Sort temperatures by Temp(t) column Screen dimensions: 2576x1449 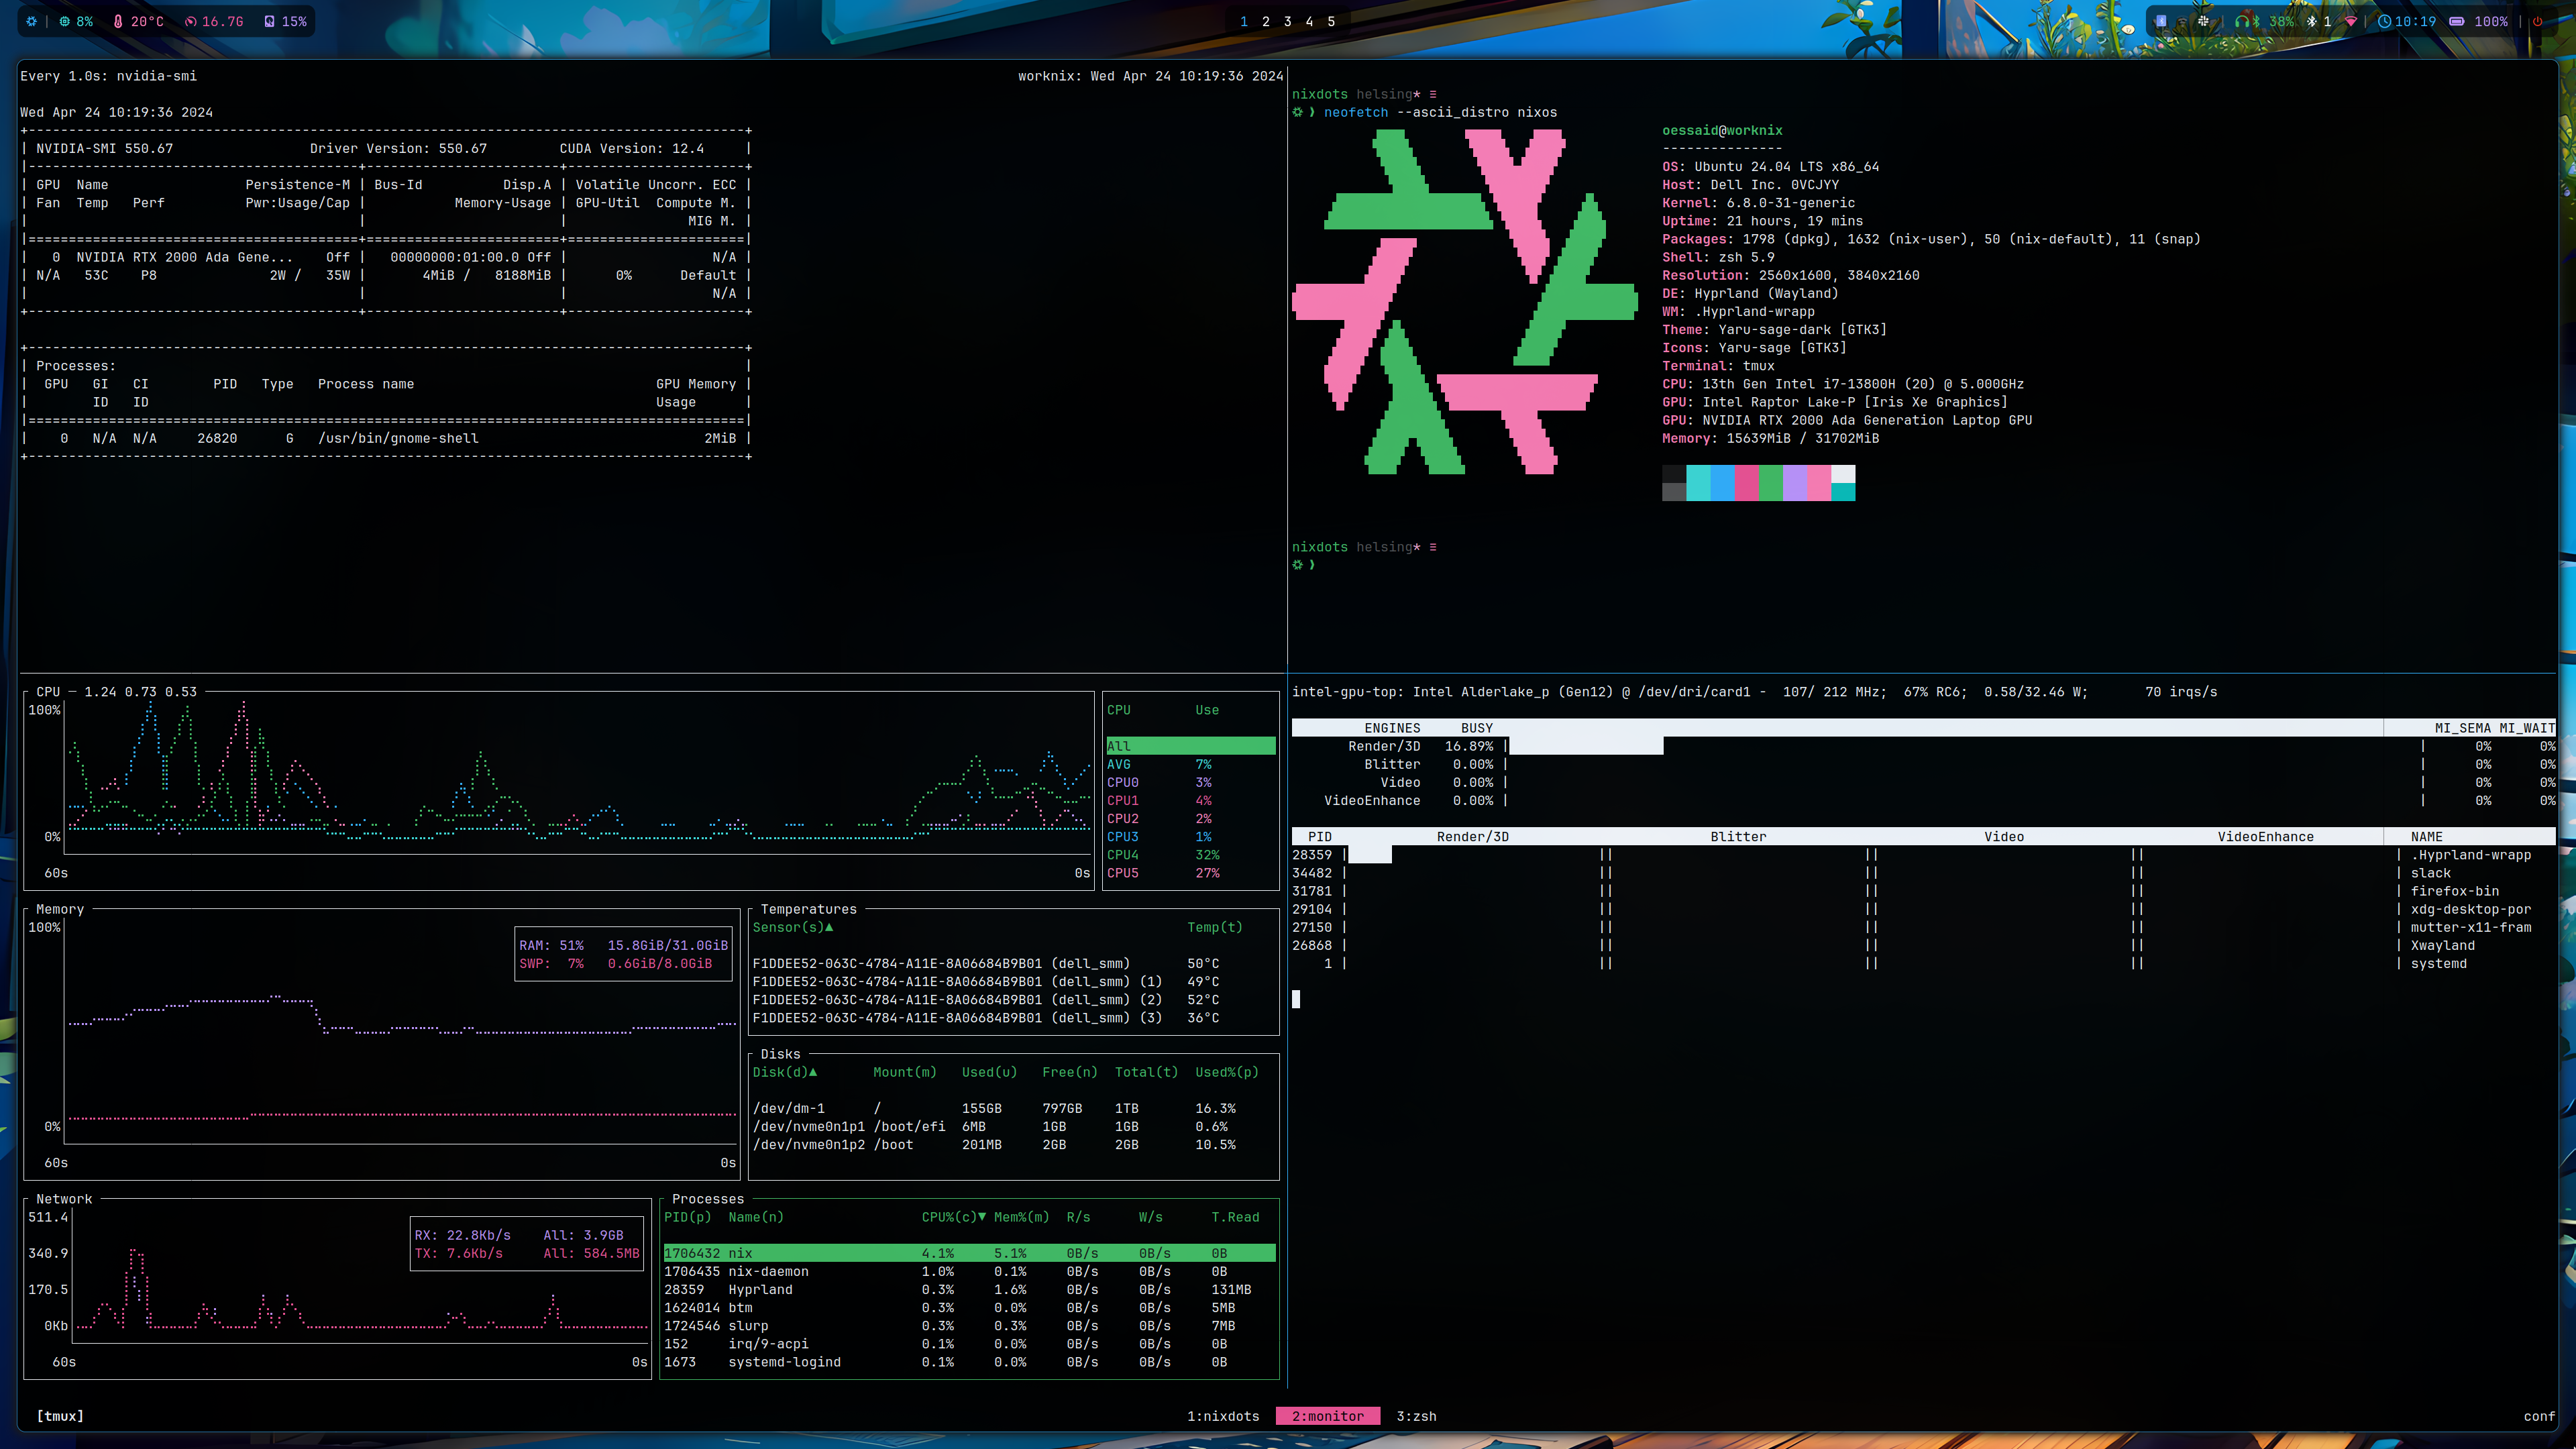[1215, 927]
